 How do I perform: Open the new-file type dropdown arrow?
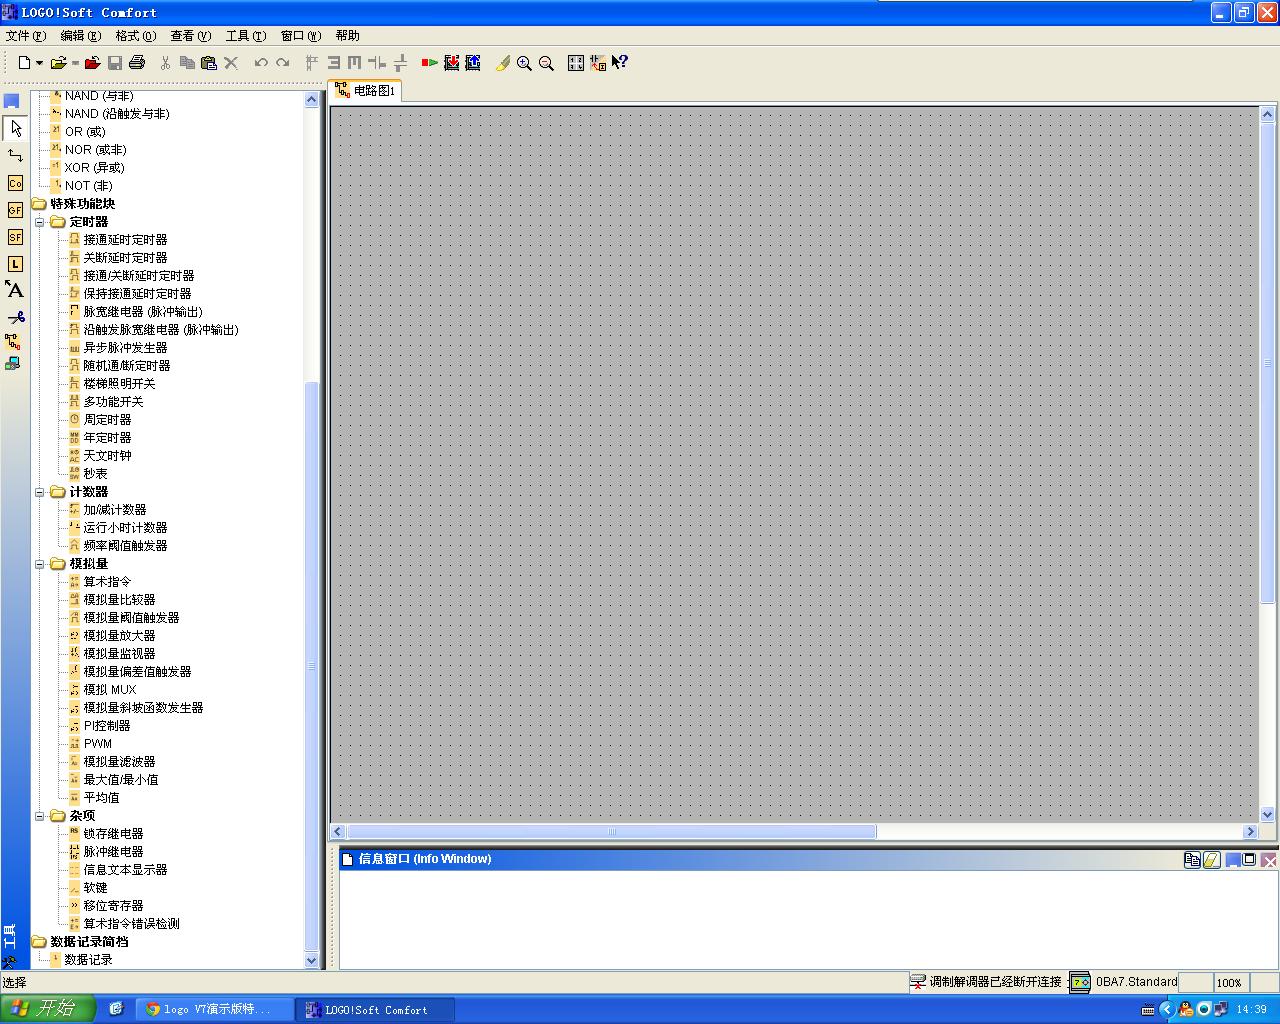tap(39, 63)
